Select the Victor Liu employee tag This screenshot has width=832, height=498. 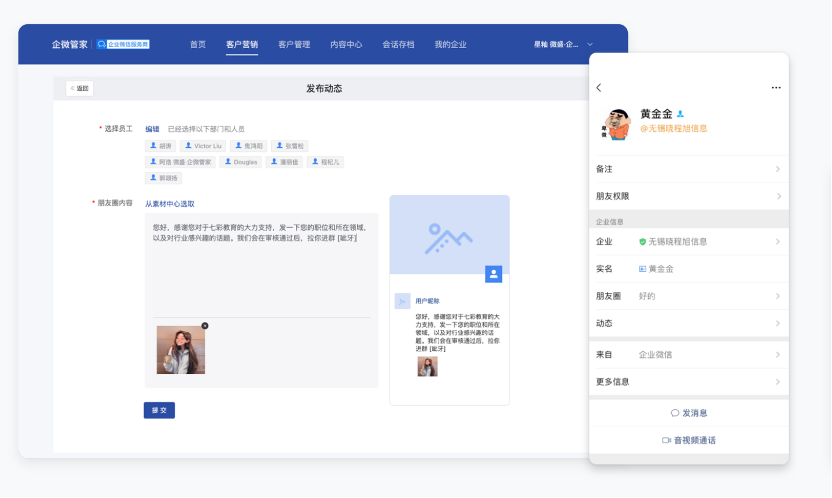tap(204, 146)
